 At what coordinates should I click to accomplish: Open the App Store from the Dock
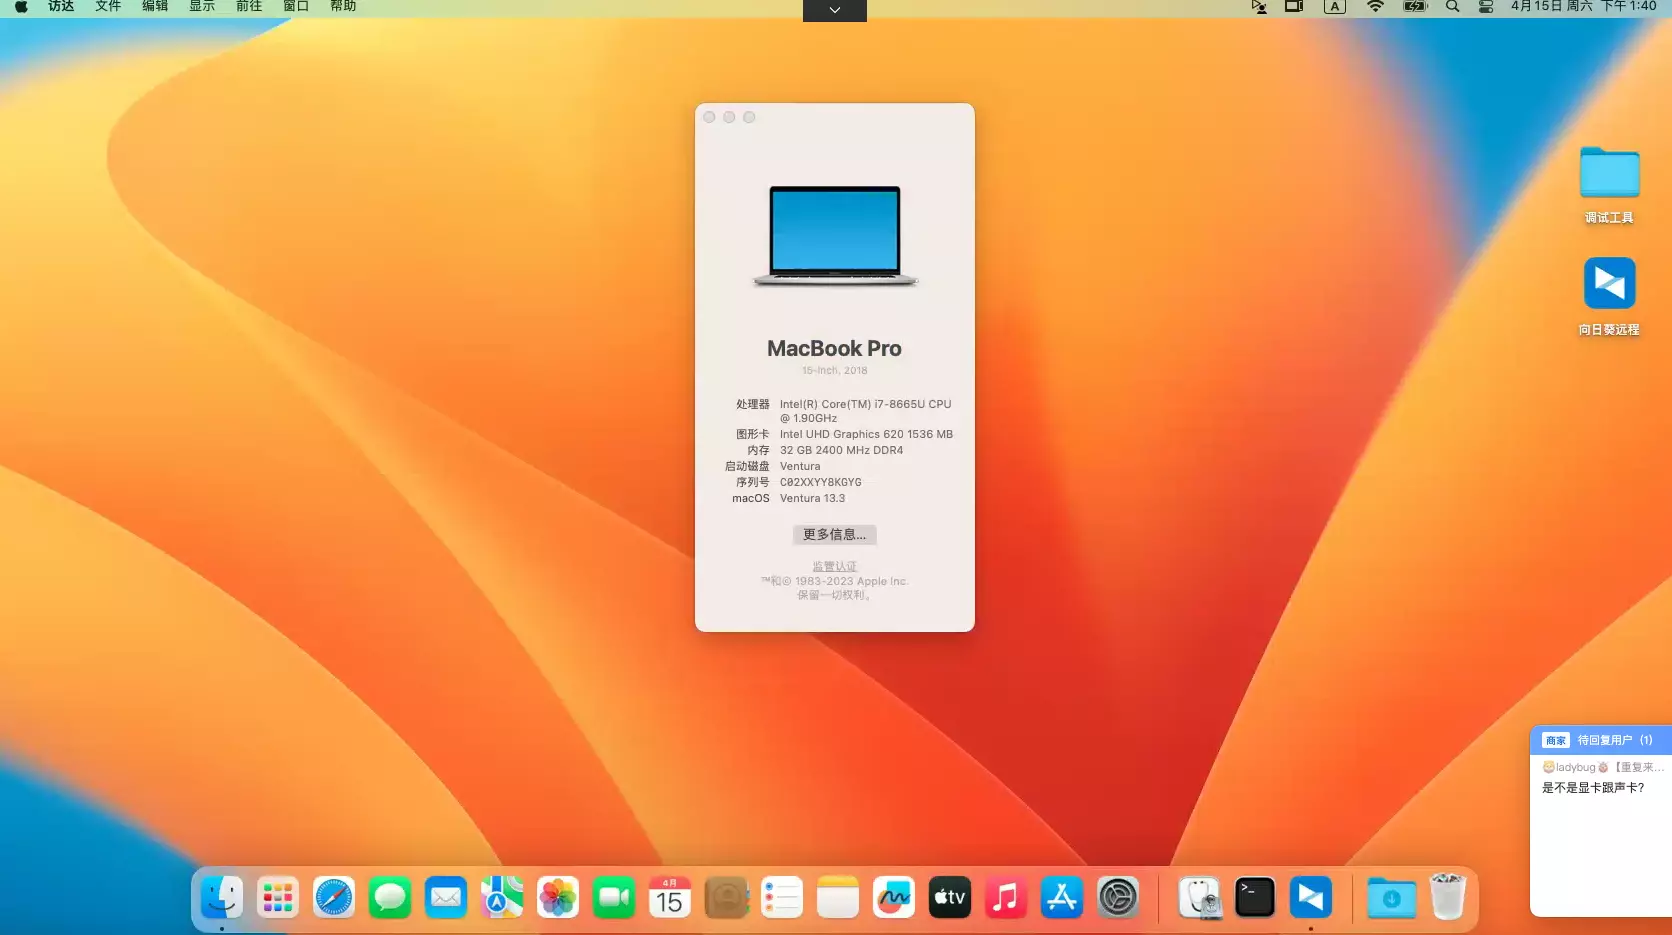click(1061, 897)
